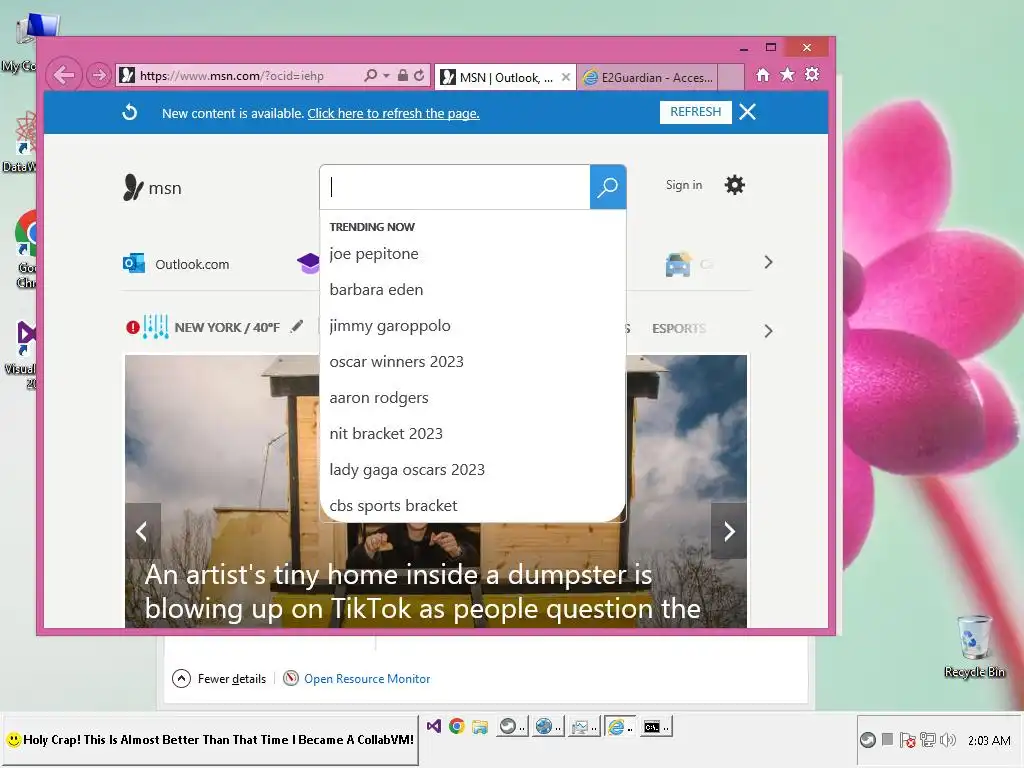The height and width of the screenshot is (768, 1024).
Task: Click the browser Home icon
Action: click(x=763, y=75)
